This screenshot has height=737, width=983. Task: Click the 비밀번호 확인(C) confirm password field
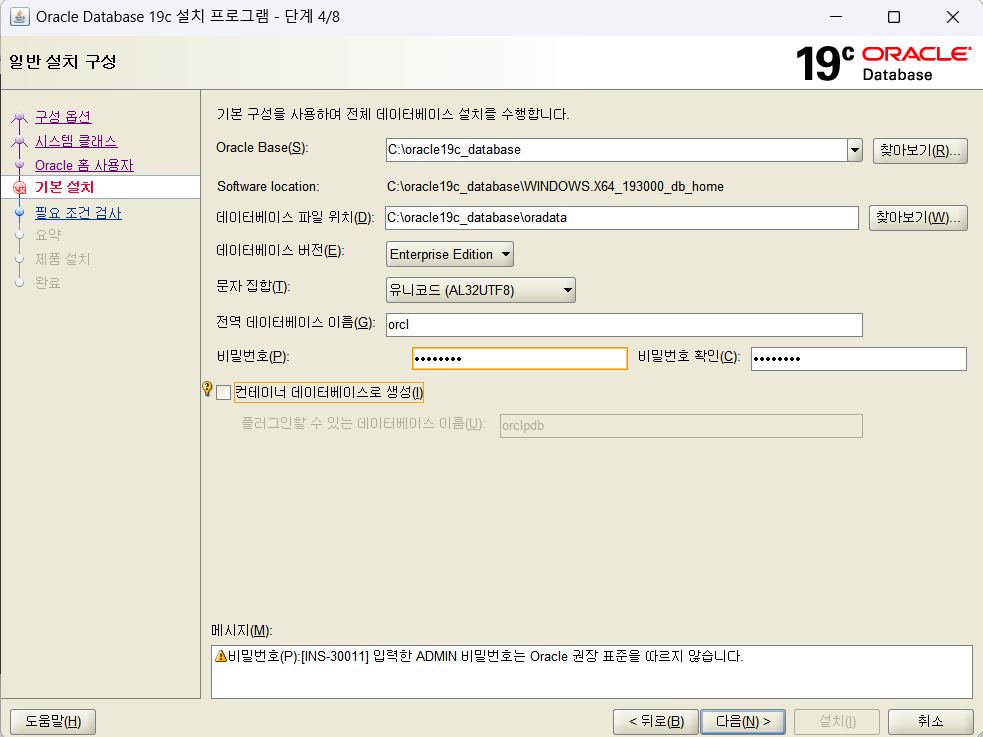click(859, 358)
